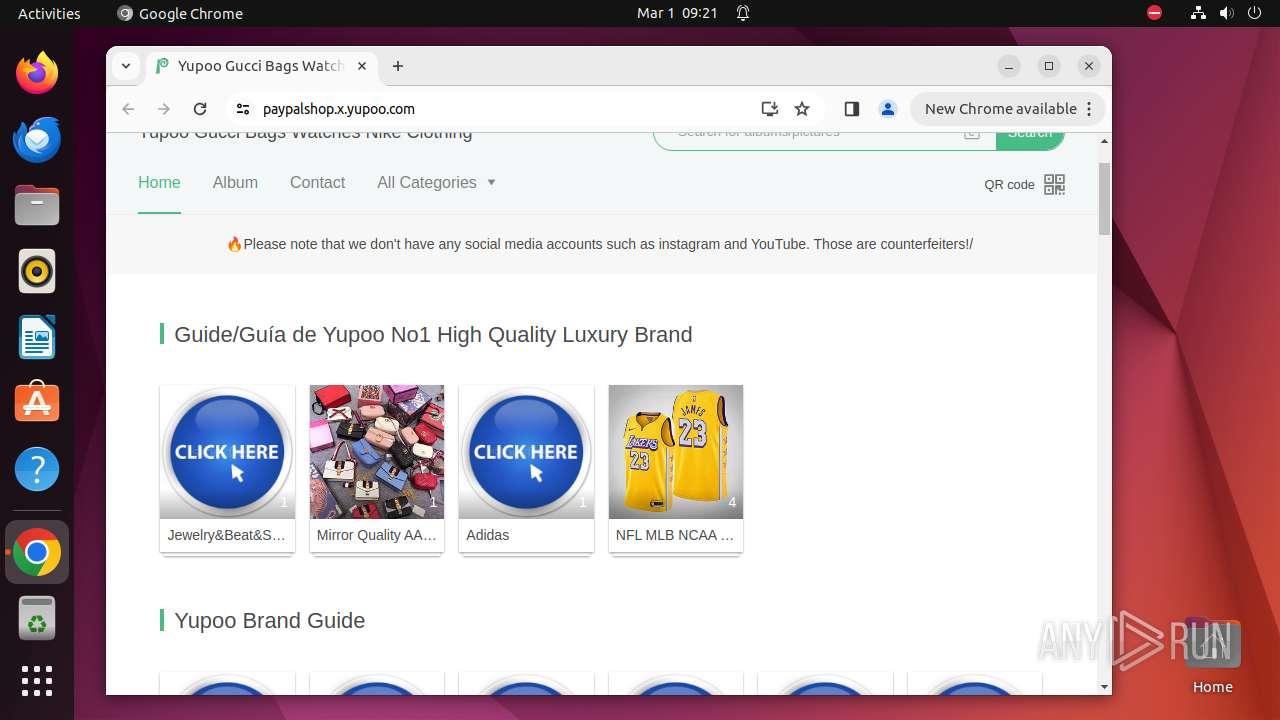Open the notifications bell in top bar

point(743,13)
